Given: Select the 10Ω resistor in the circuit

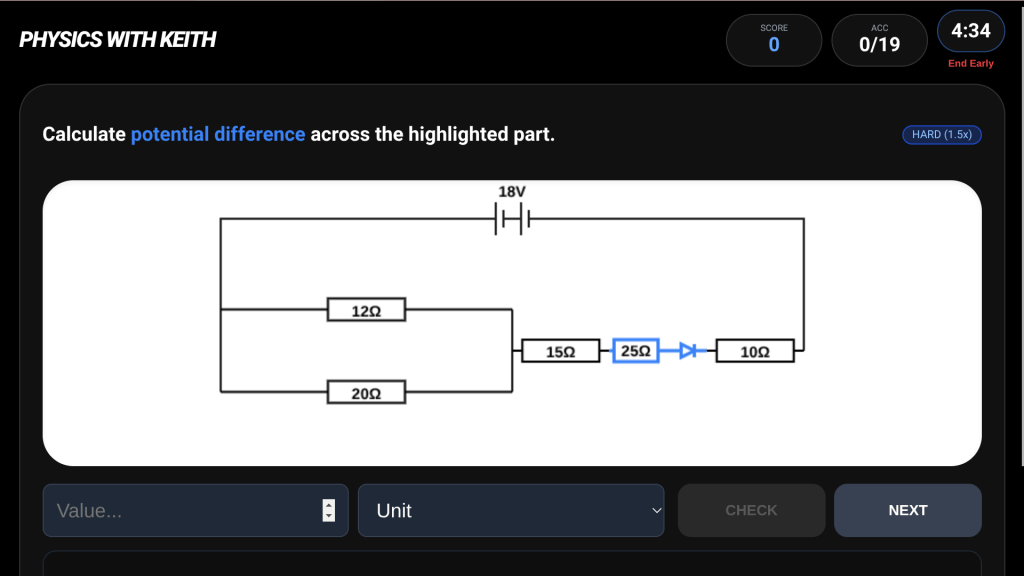Looking at the screenshot, I should pos(755,351).
